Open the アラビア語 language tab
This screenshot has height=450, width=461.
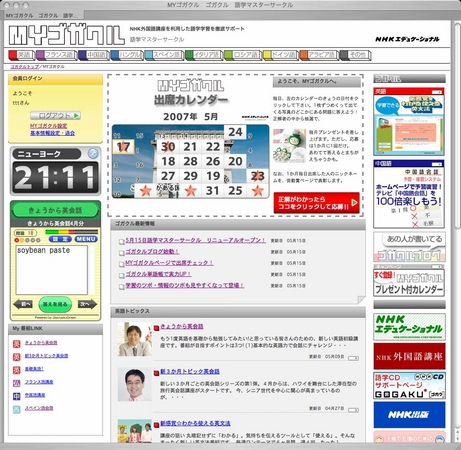(x=319, y=55)
